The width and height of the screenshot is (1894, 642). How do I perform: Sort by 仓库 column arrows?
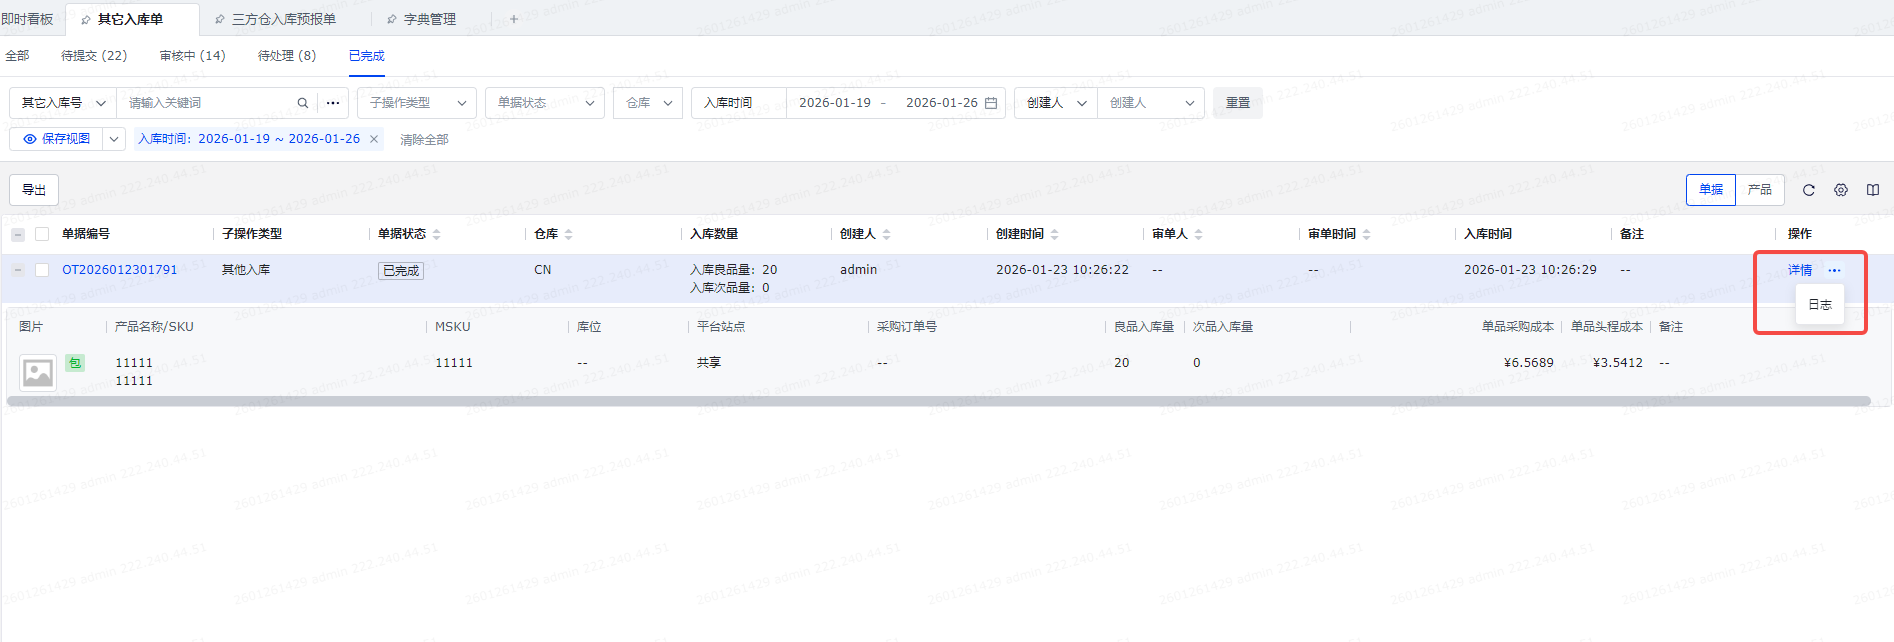569,234
